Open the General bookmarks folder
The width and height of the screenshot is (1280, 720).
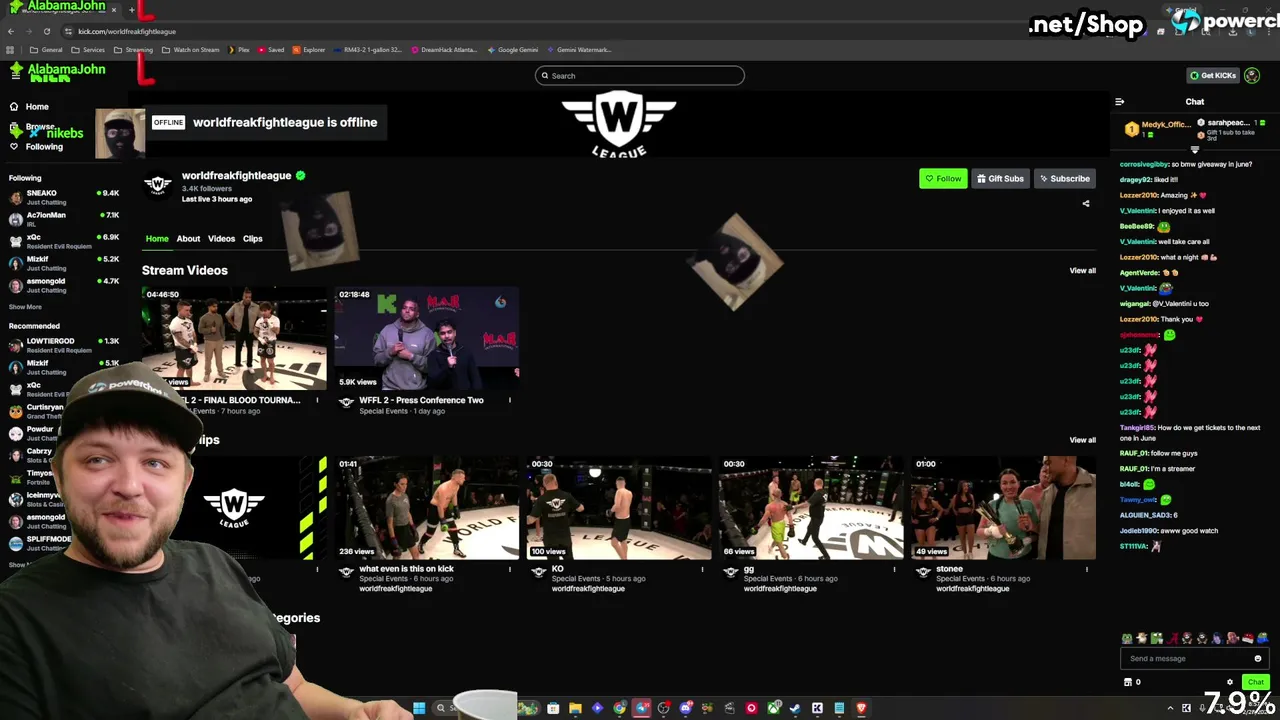pyautogui.click(x=46, y=50)
